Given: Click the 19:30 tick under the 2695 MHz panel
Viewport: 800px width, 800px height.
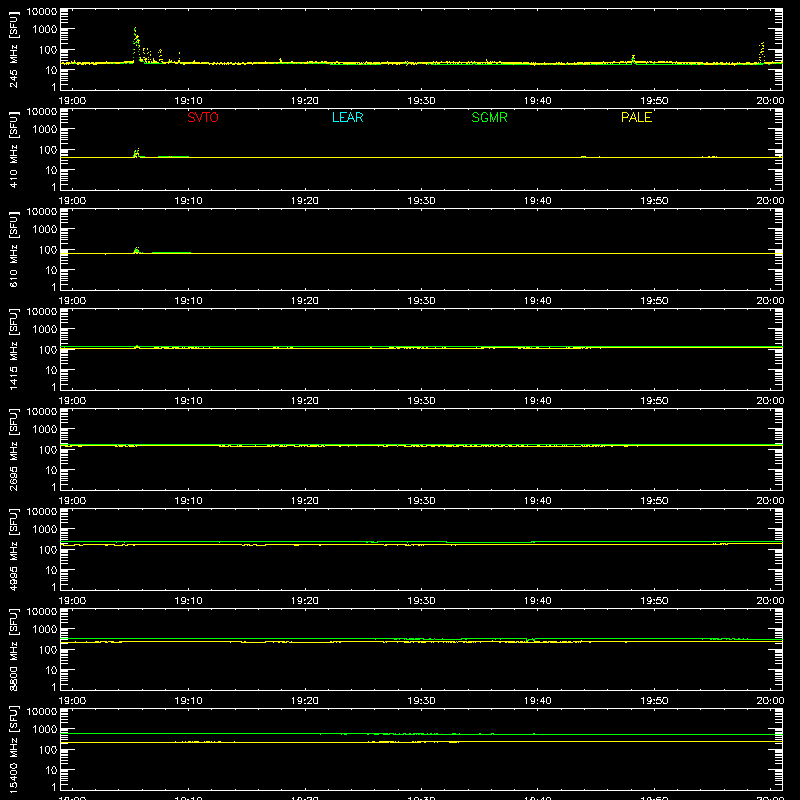Looking at the screenshot, I should pos(421,501).
